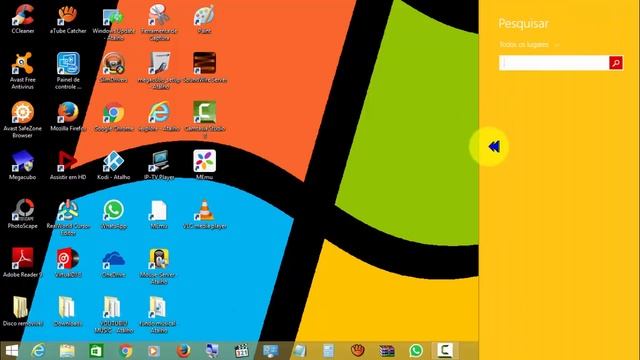Open PhotoScape desktop shortcut
The height and width of the screenshot is (360, 640).
pos(22,213)
